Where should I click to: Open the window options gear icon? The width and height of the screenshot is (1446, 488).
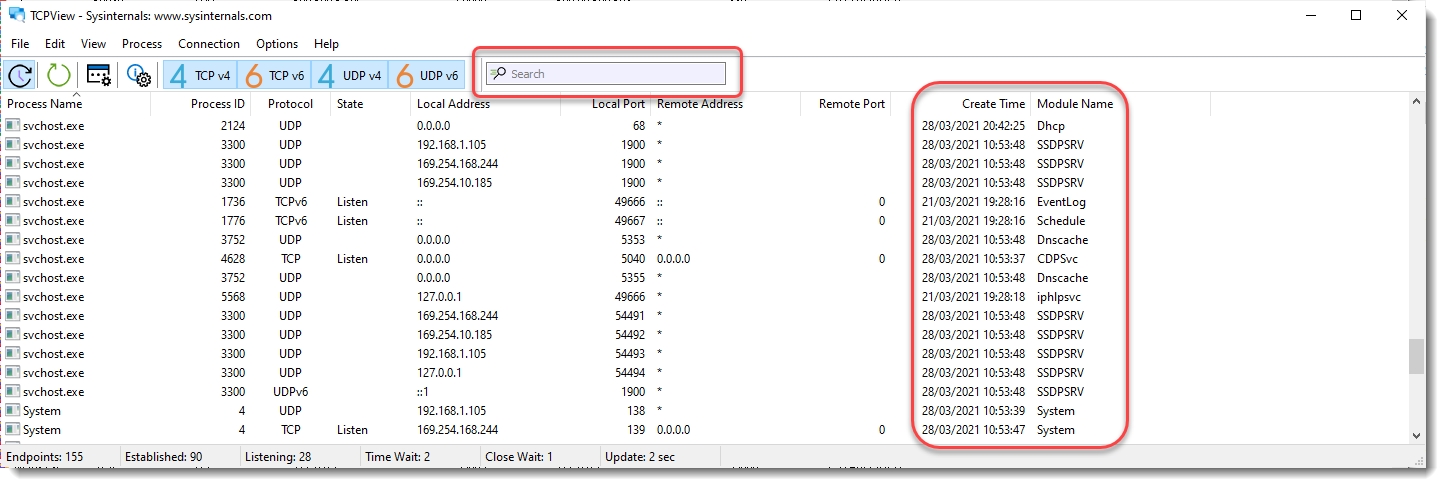(x=98, y=74)
